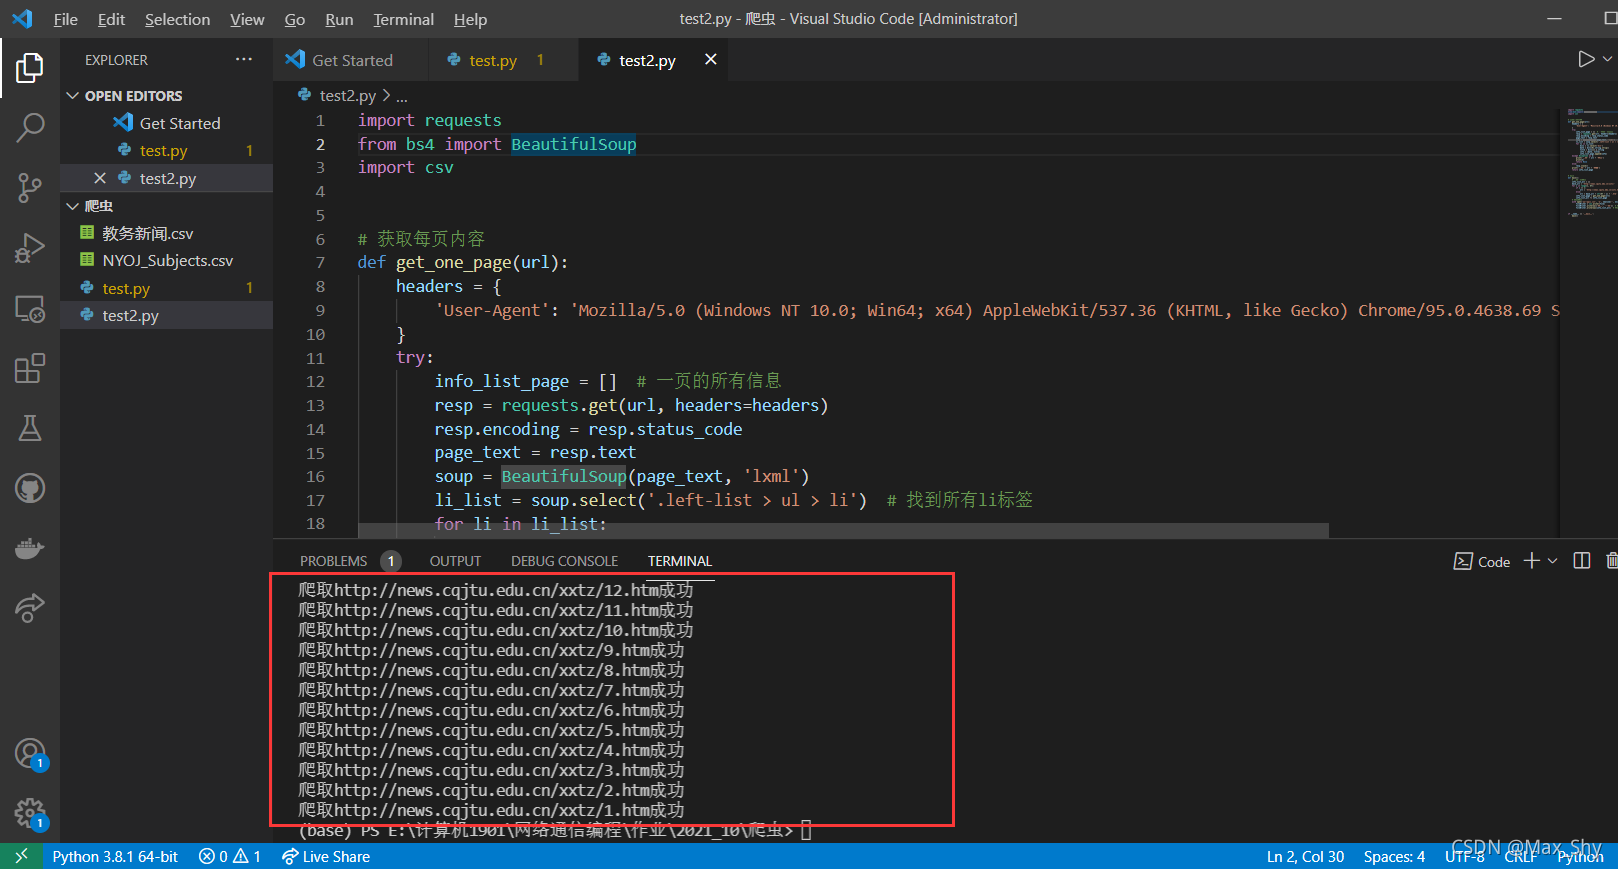The width and height of the screenshot is (1618, 869).
Task: Kill terminal with trash icon
Action: tap(1611, 561)
